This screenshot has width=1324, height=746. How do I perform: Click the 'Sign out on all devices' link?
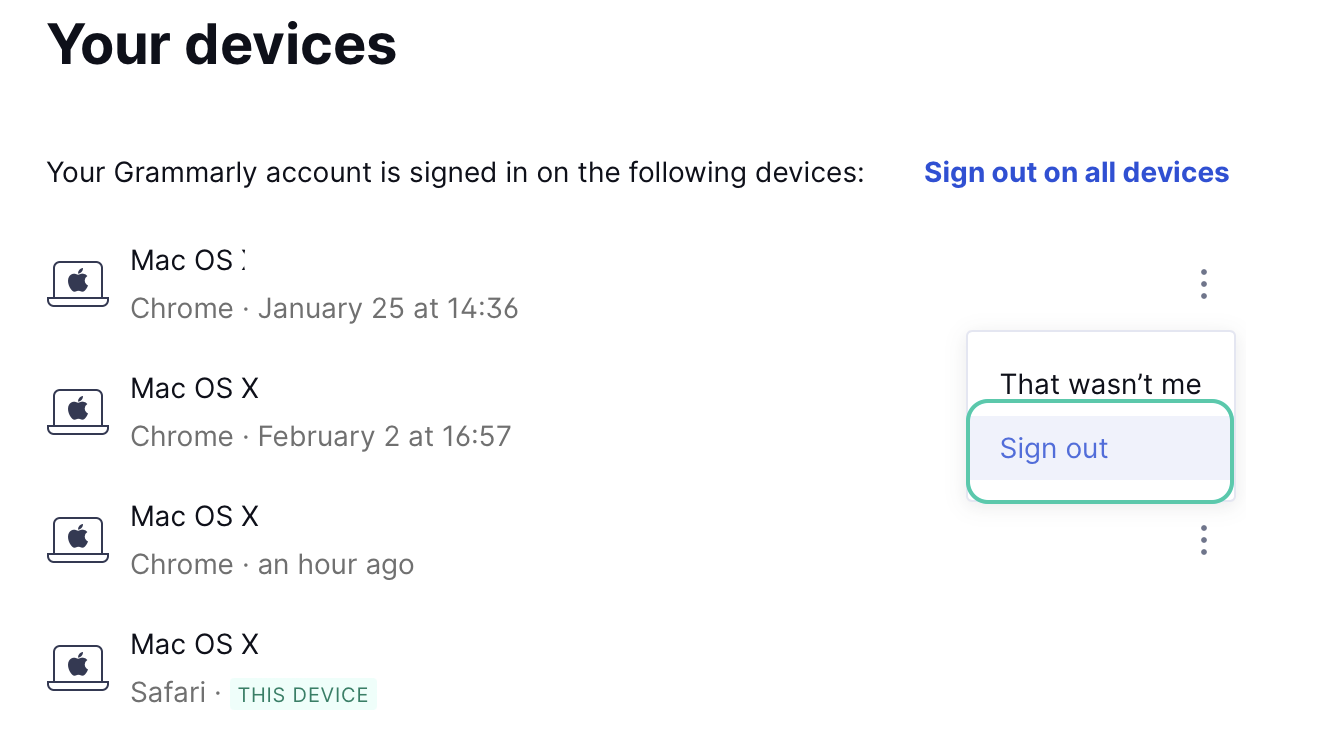1076,172
